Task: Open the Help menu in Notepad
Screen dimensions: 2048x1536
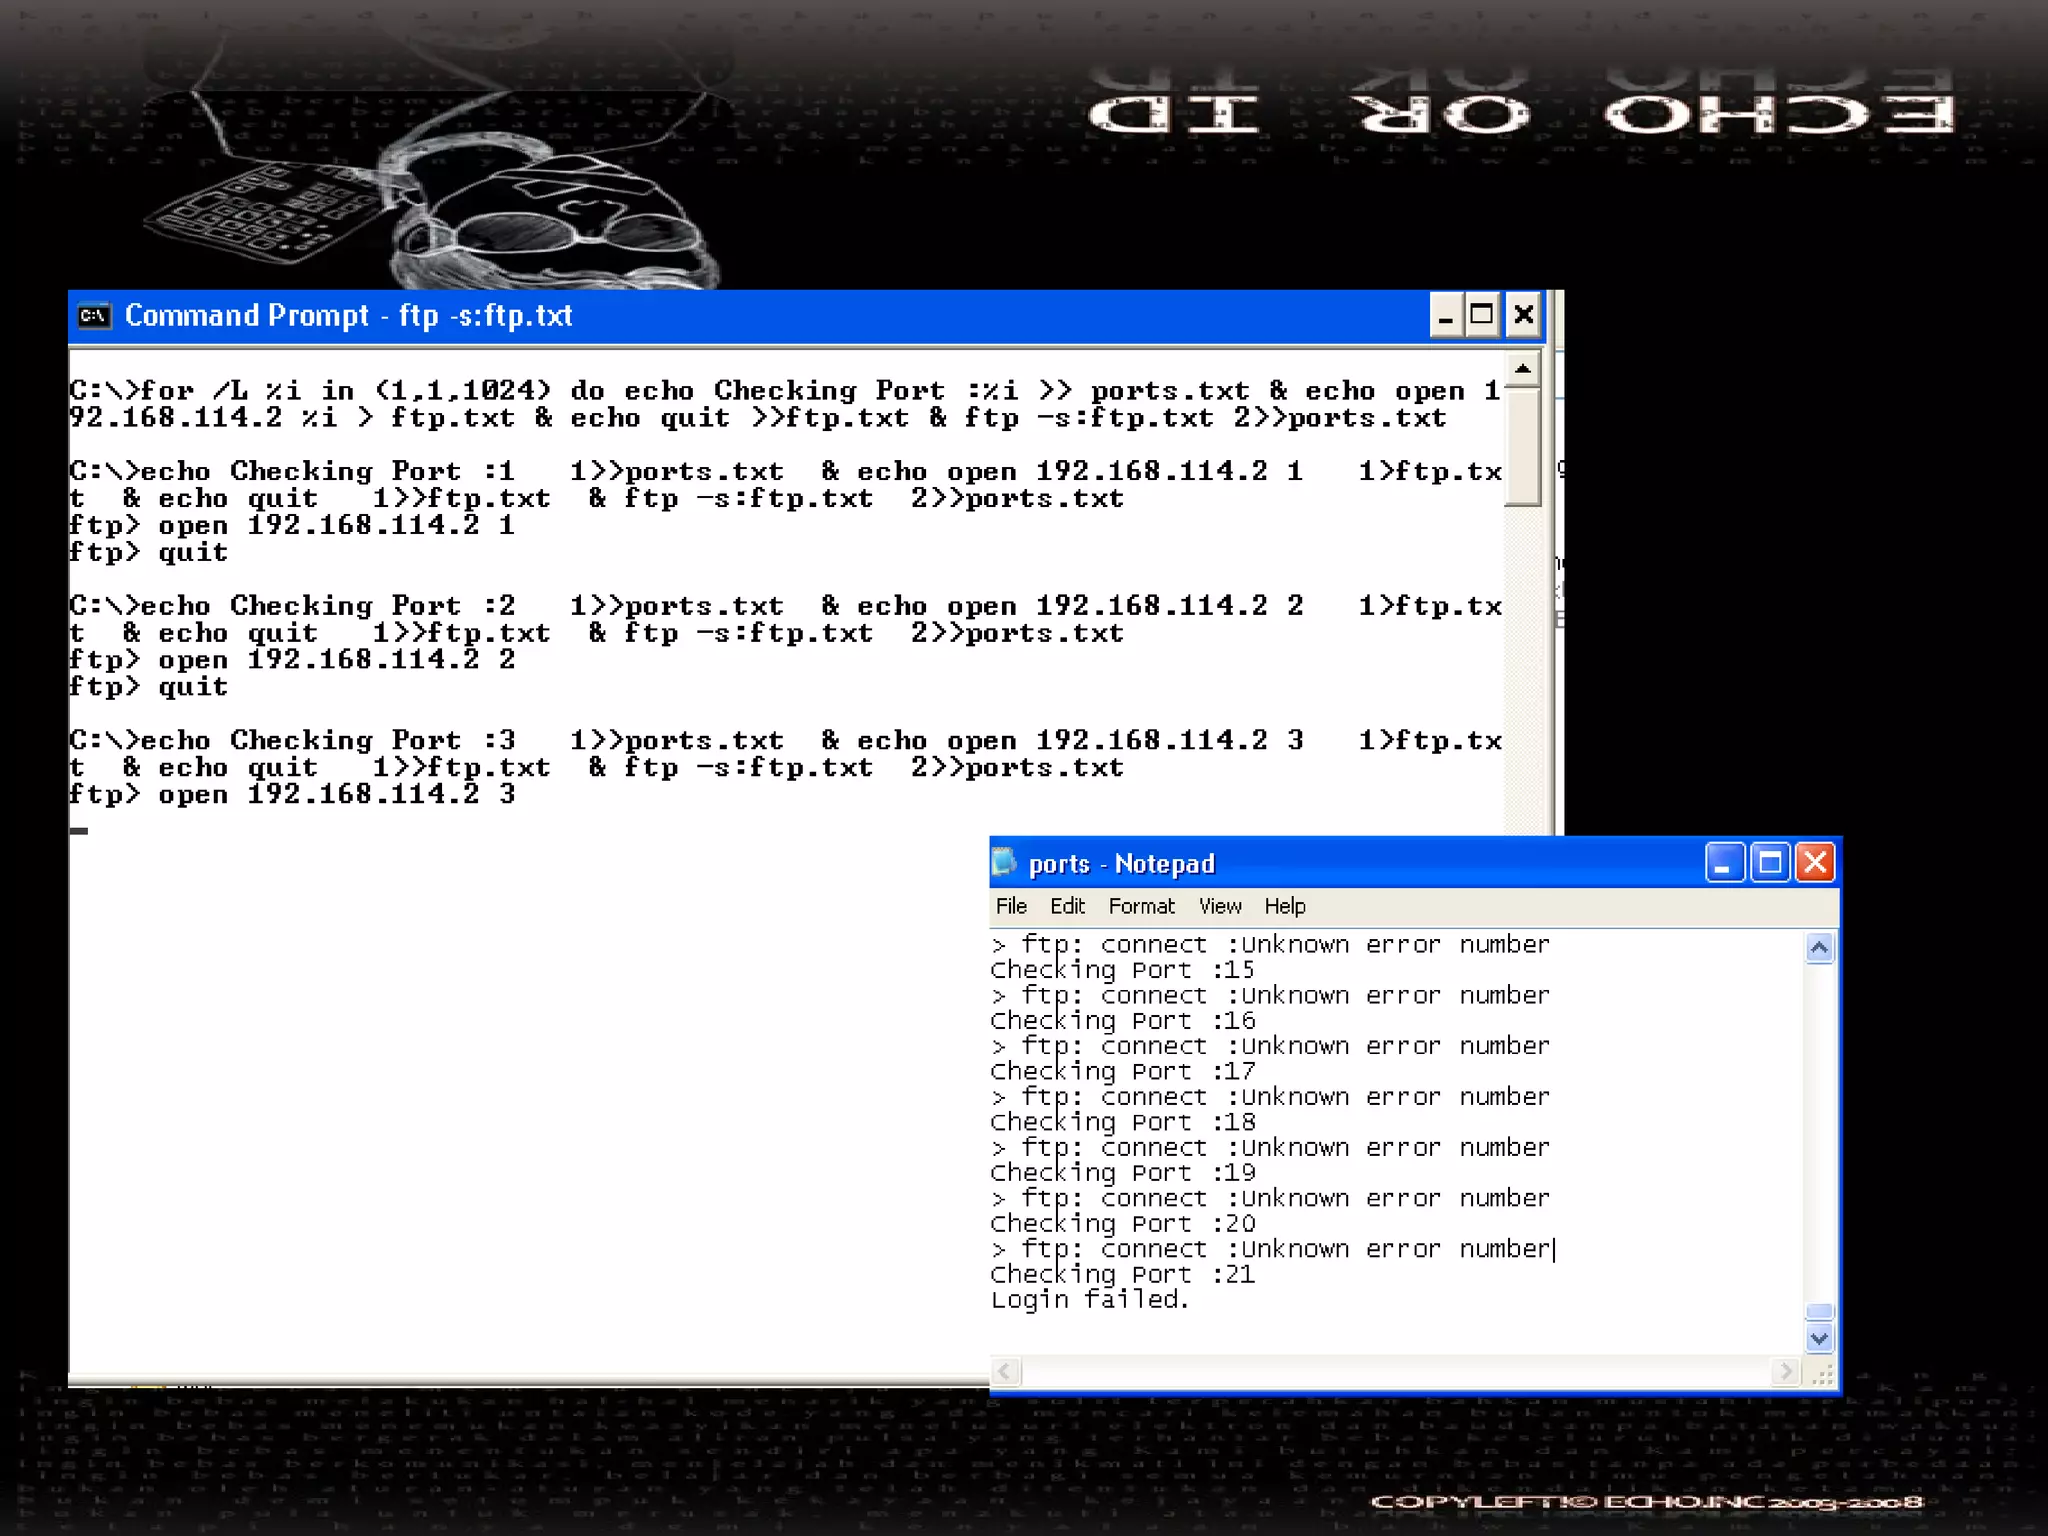Action: tap(1285, 906)
